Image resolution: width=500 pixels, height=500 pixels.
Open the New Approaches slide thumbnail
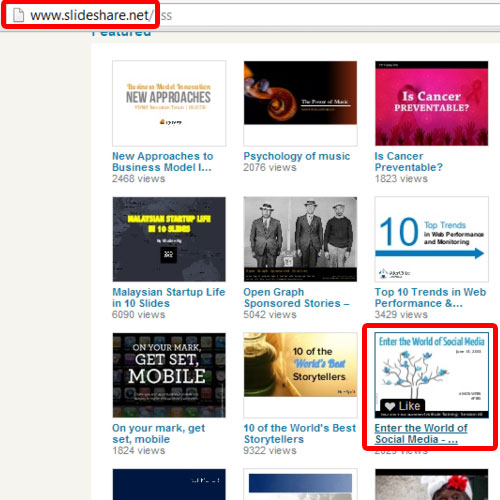169,103
